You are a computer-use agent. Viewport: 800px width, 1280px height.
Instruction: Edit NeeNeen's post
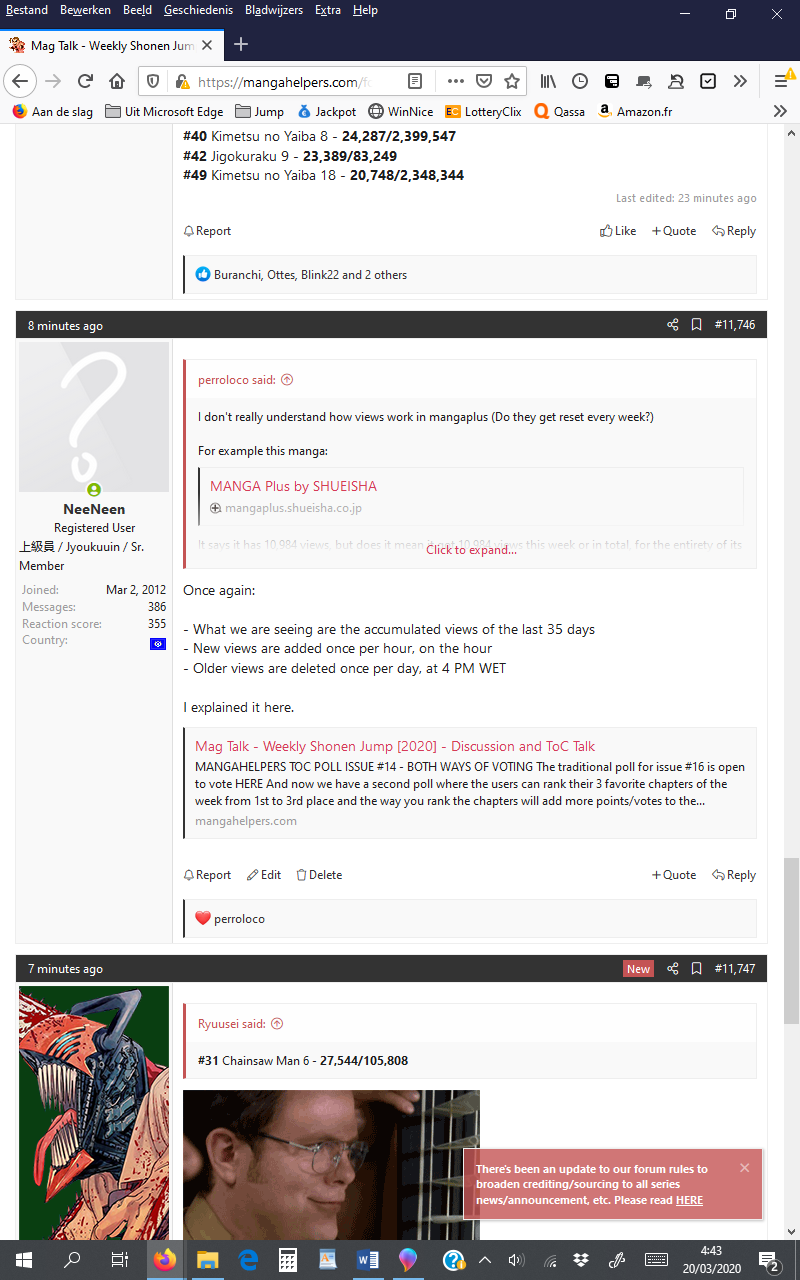264,875
